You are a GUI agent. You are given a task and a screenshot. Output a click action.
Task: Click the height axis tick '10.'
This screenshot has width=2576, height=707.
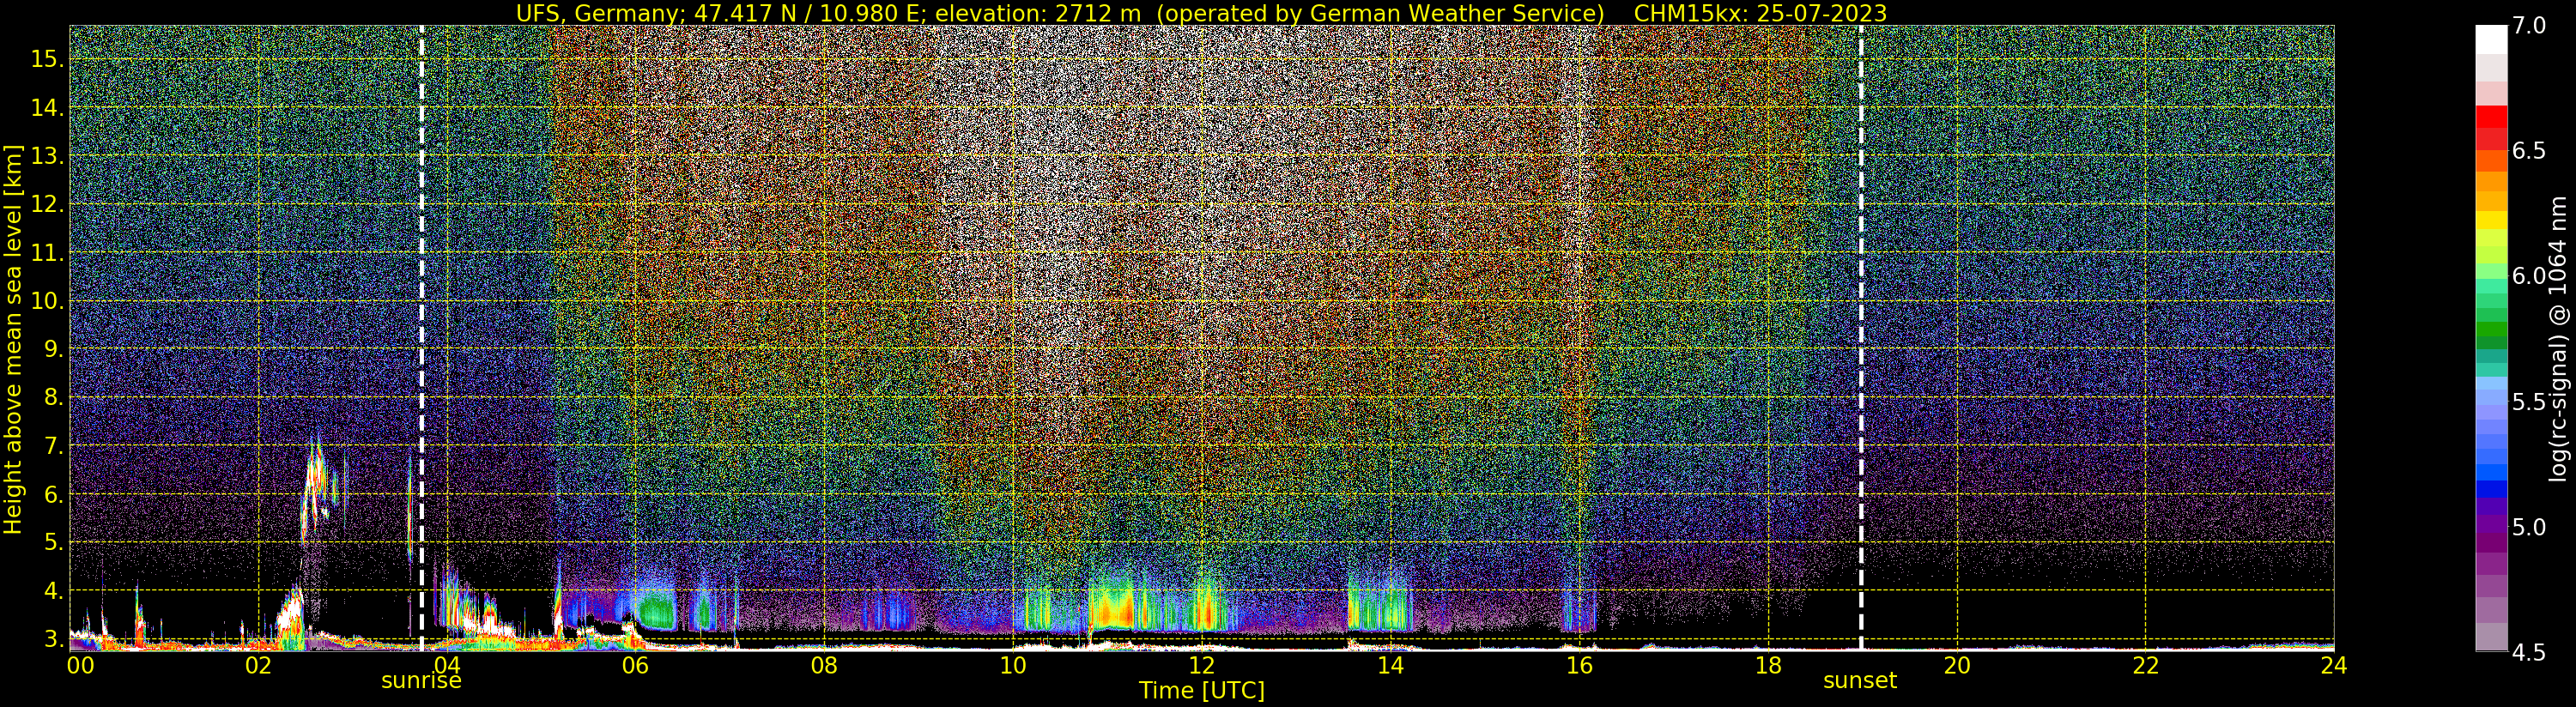pos(47,301)
